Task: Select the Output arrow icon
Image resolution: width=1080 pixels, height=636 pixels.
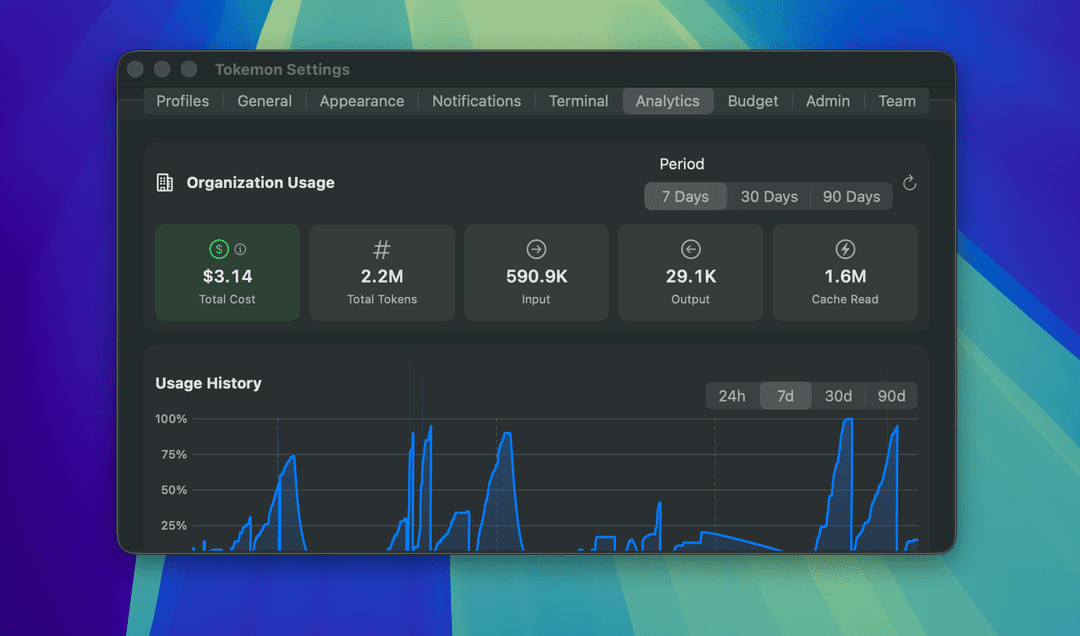Action: 690,249
